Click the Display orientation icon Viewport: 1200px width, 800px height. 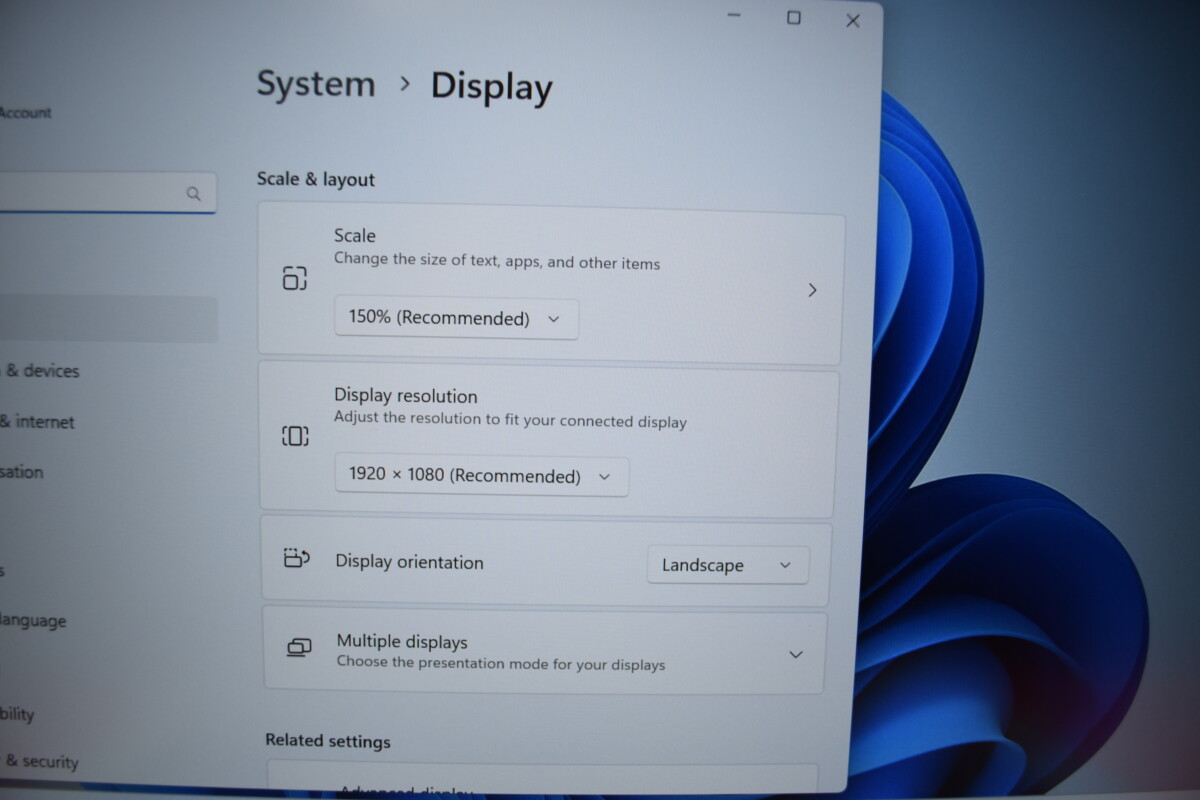(x=296, y=558)
